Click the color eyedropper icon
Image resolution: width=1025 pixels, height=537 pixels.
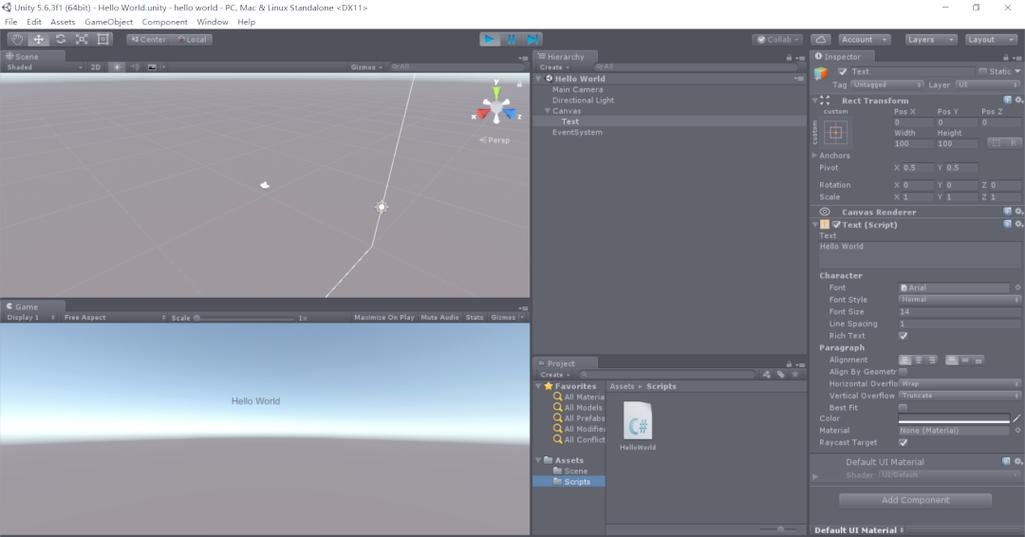(x=1017, y=419)
